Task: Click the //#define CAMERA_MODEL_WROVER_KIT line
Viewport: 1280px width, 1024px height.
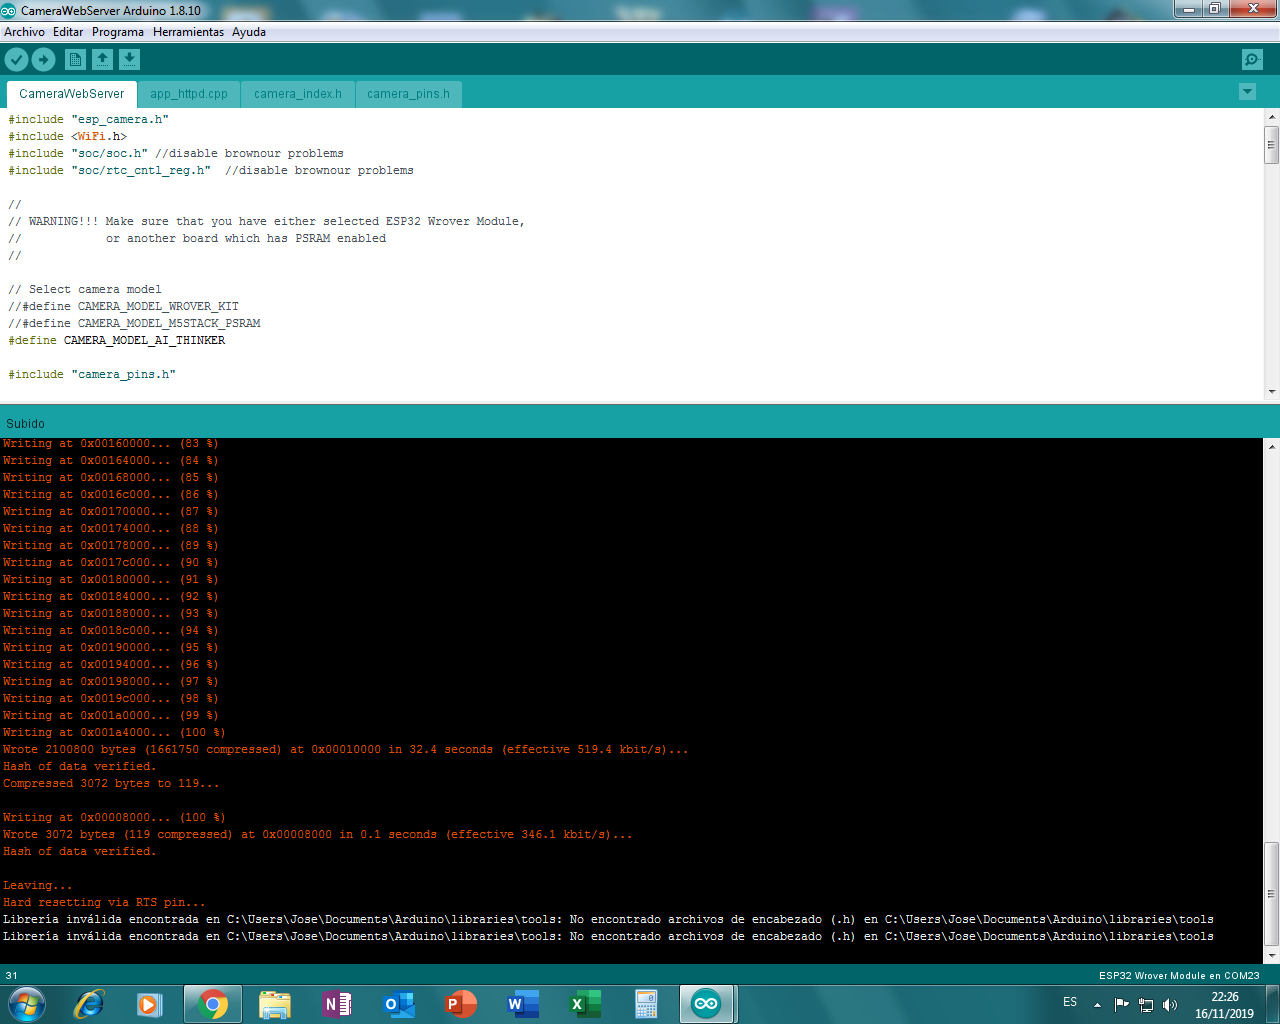Action: pyautogui.click(x=124, y=306)
